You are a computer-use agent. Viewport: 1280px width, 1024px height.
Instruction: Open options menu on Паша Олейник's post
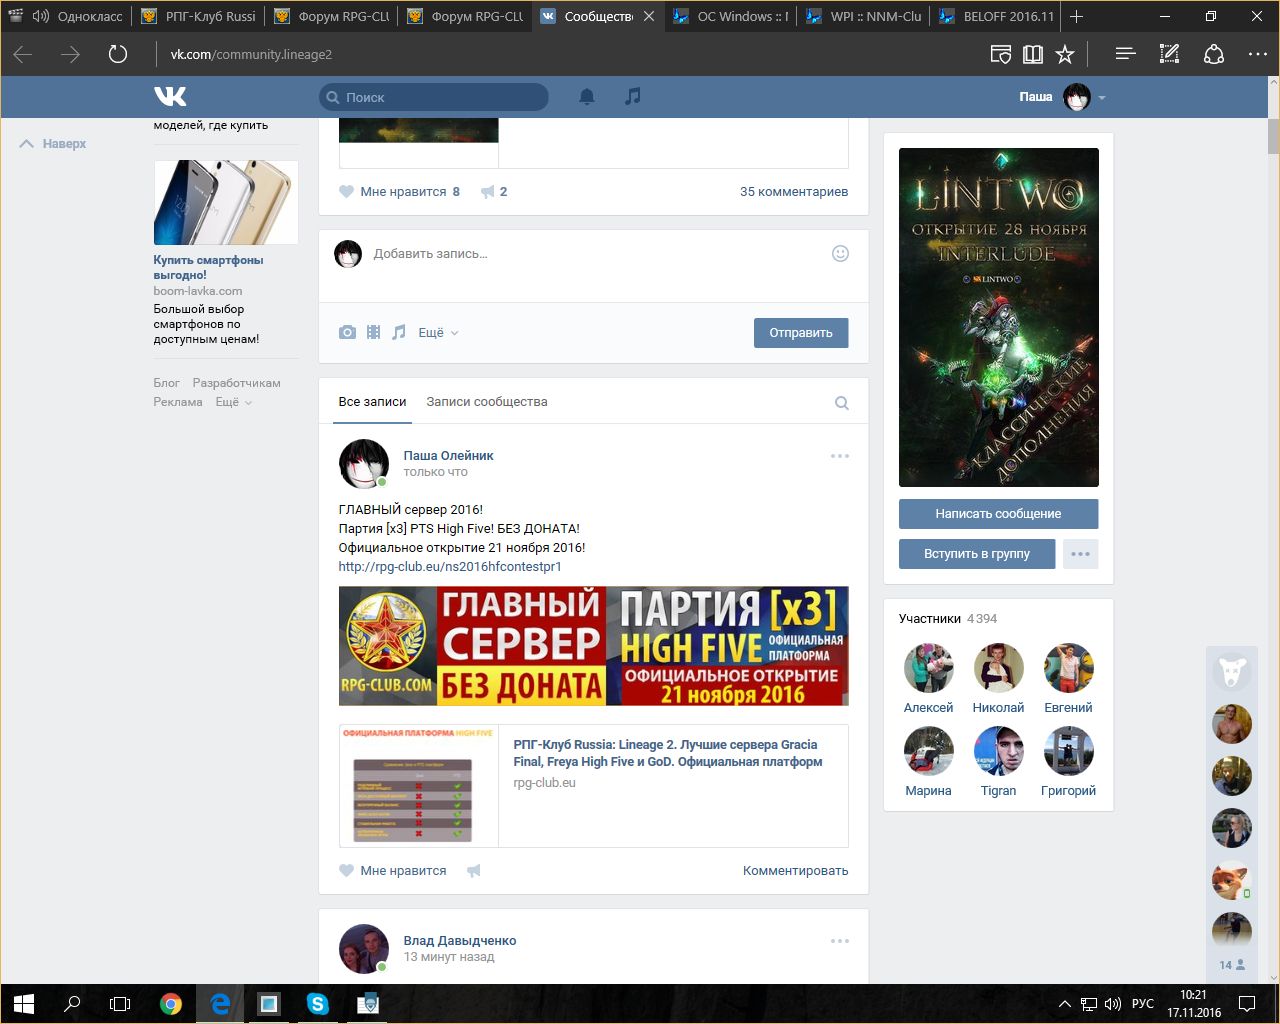pyautogui.click(x=840, y=456)
